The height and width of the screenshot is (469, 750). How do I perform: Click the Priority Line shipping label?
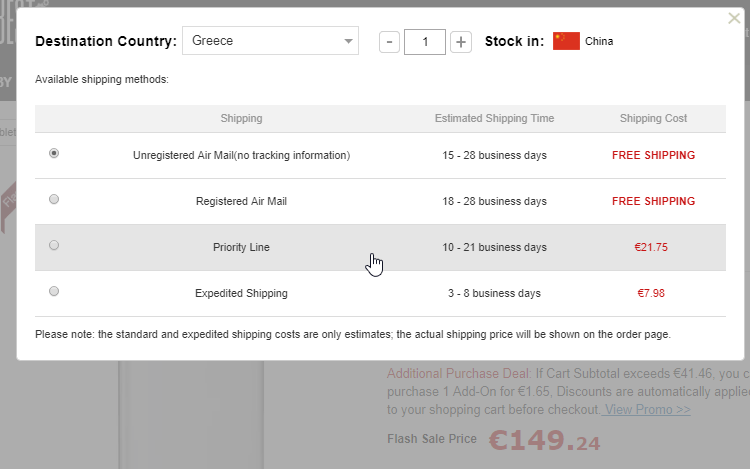coord(241,247)
